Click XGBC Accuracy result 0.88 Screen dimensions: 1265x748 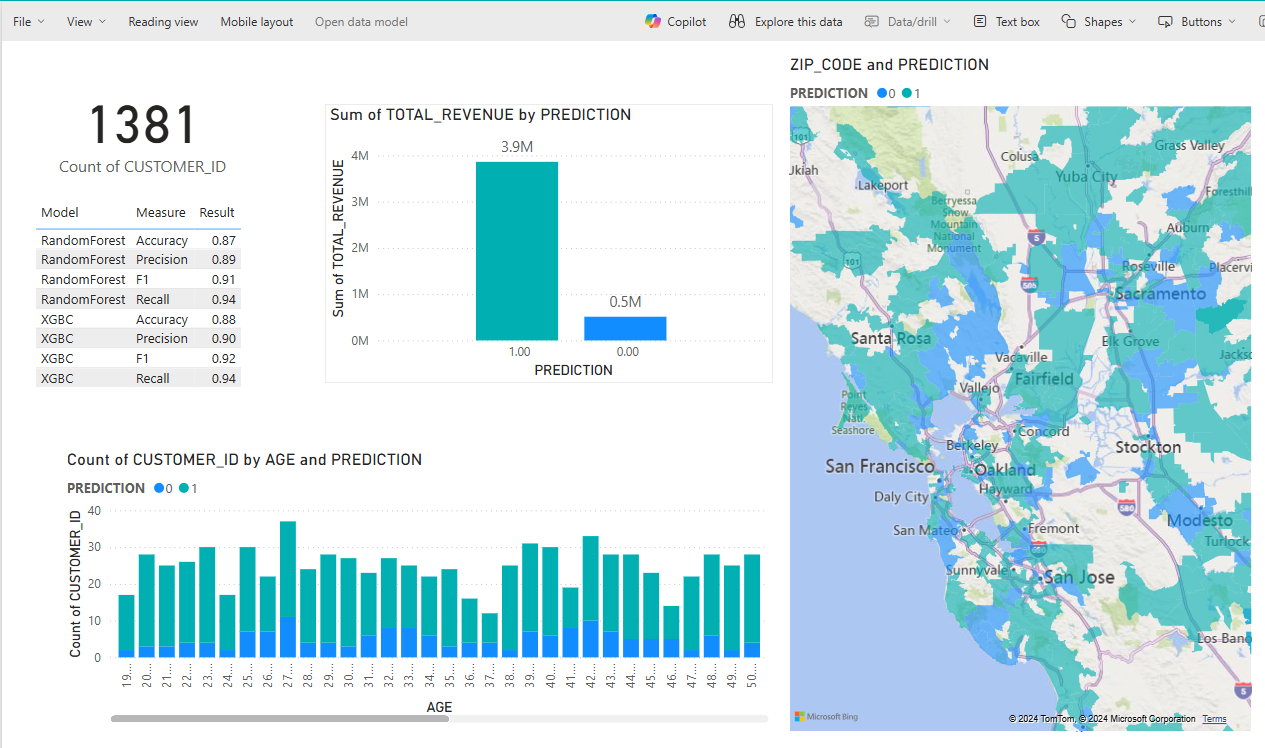point(224,319)
